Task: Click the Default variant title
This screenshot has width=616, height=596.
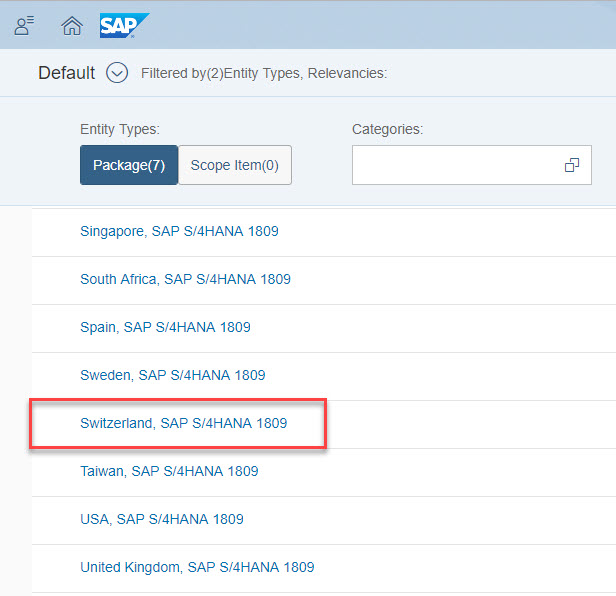Action: tap(66, 73)
